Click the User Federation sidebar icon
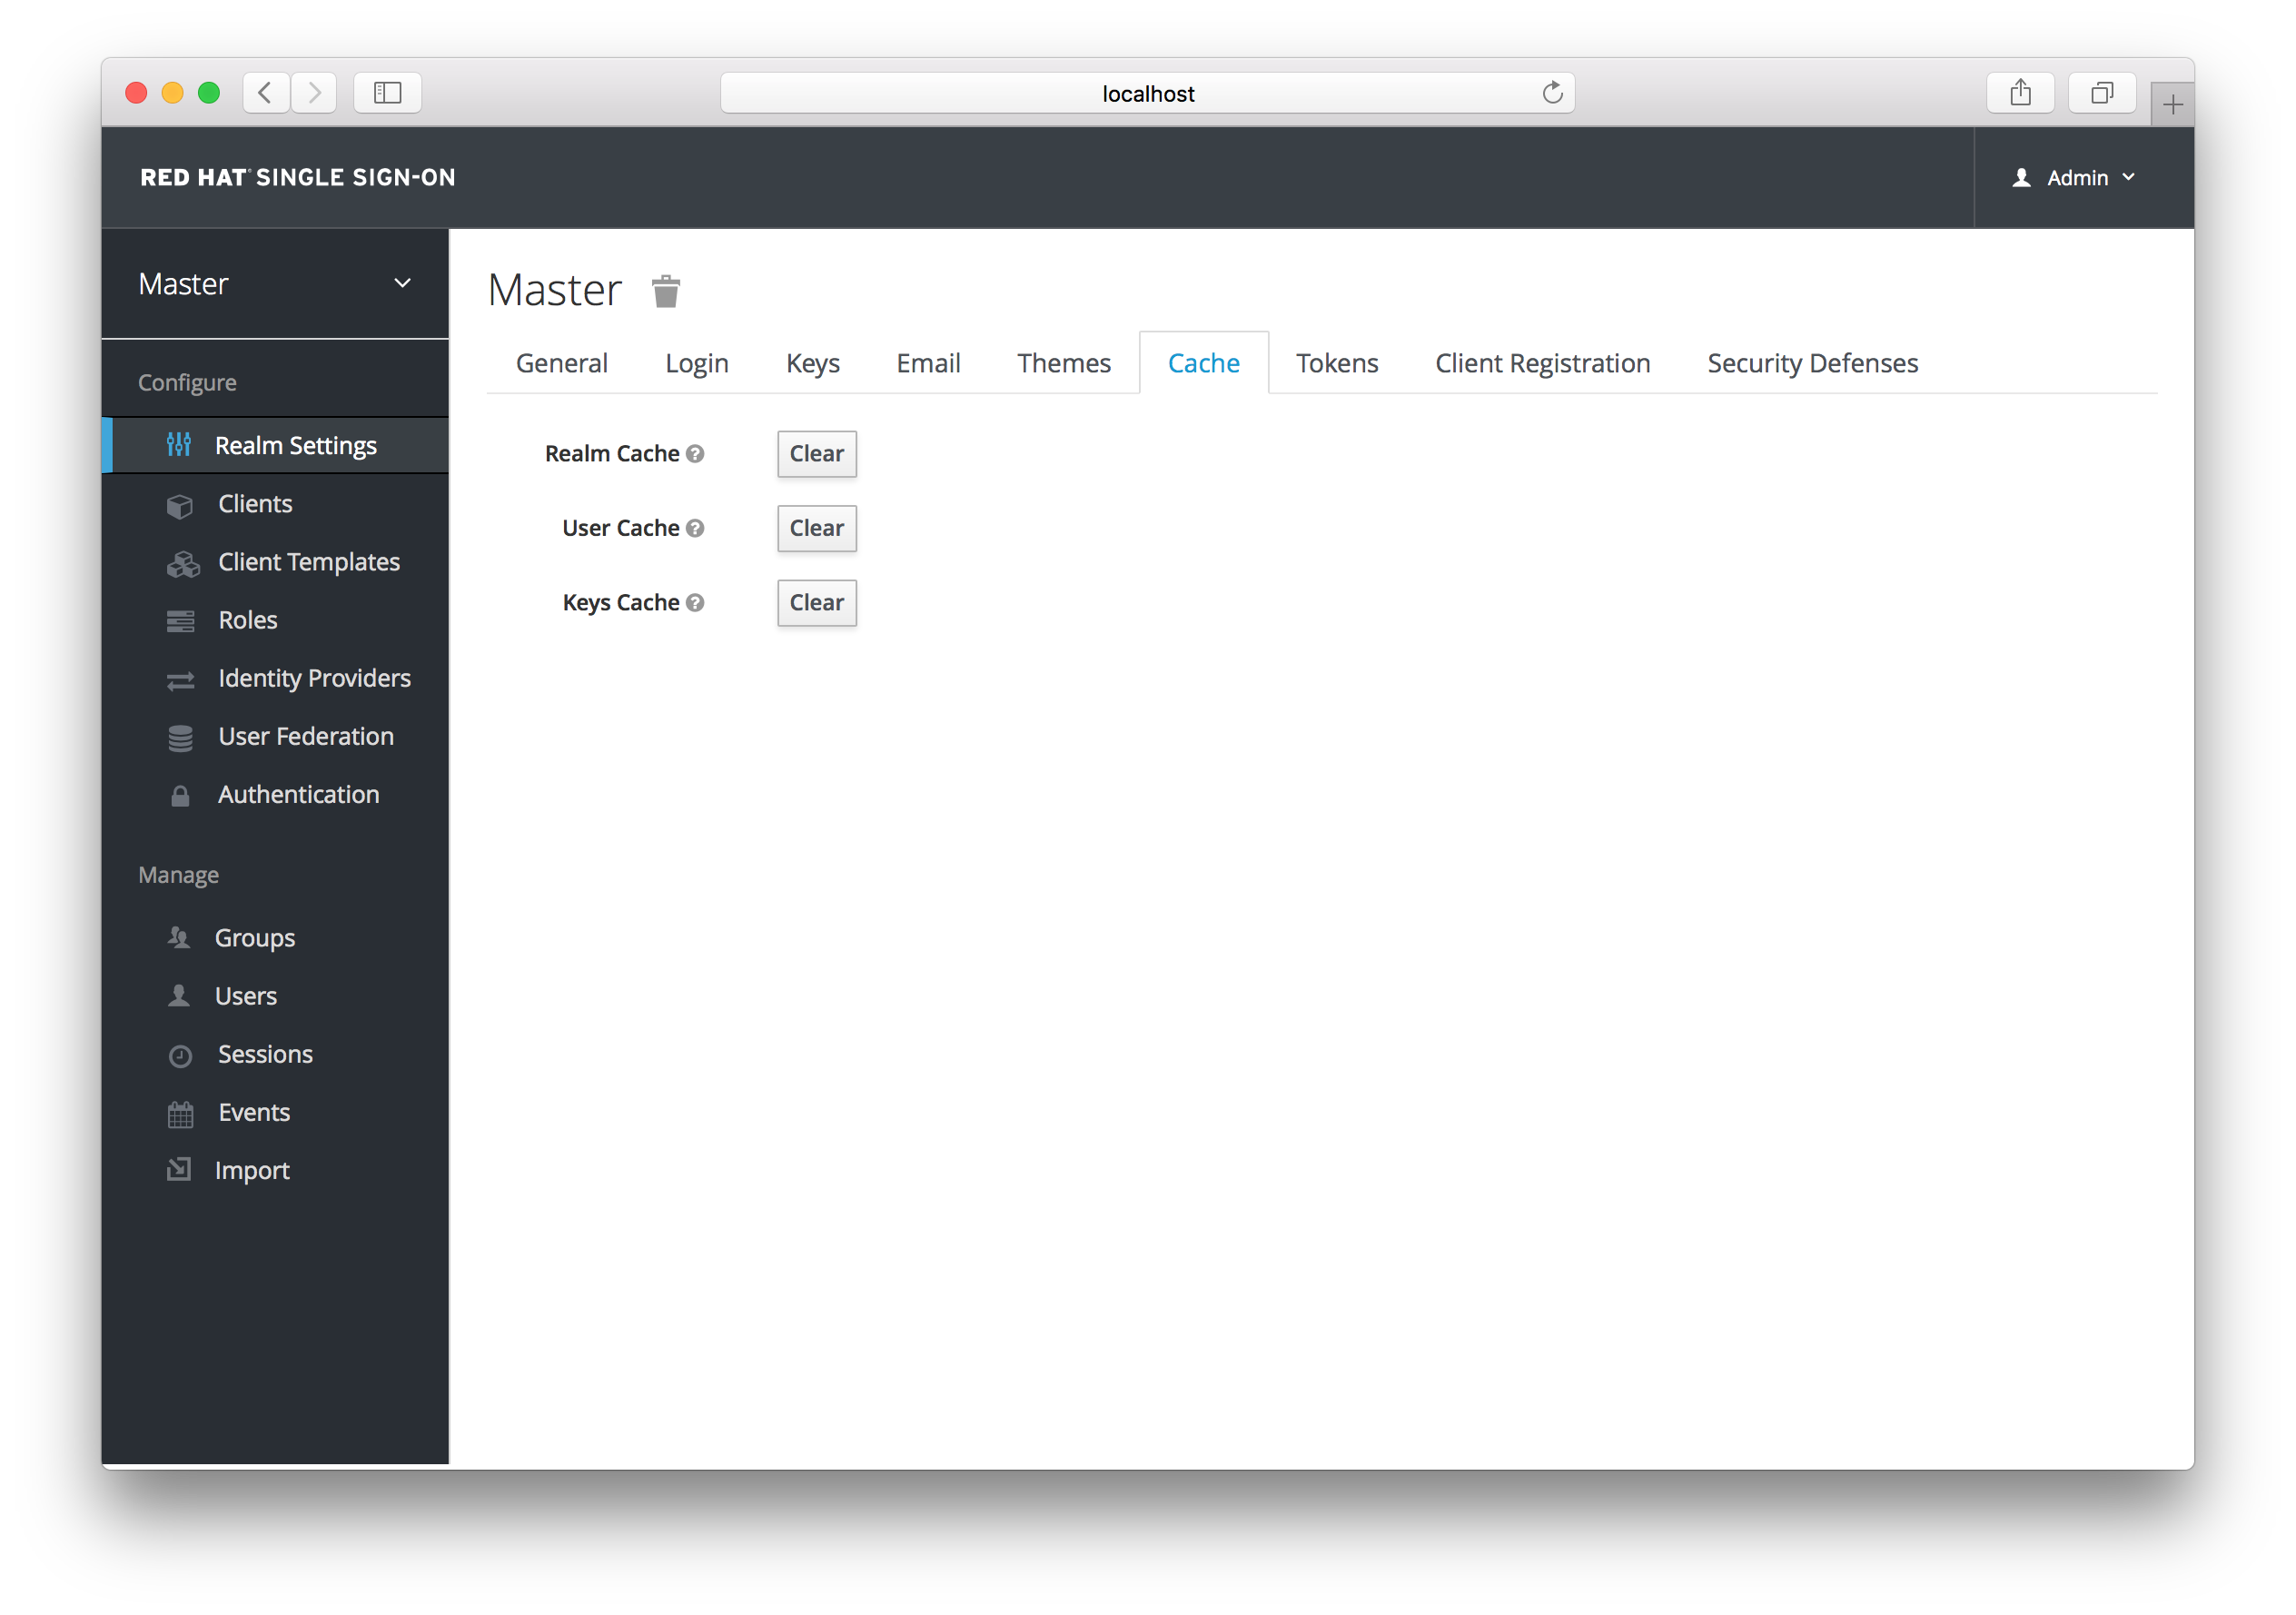 (182, 736)
